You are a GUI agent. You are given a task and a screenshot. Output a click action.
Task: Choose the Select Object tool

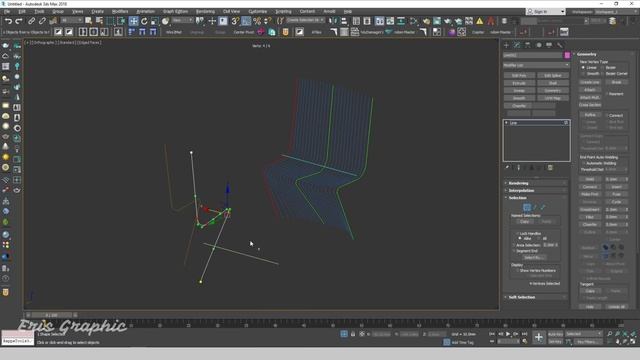click(x=89, y=21)
